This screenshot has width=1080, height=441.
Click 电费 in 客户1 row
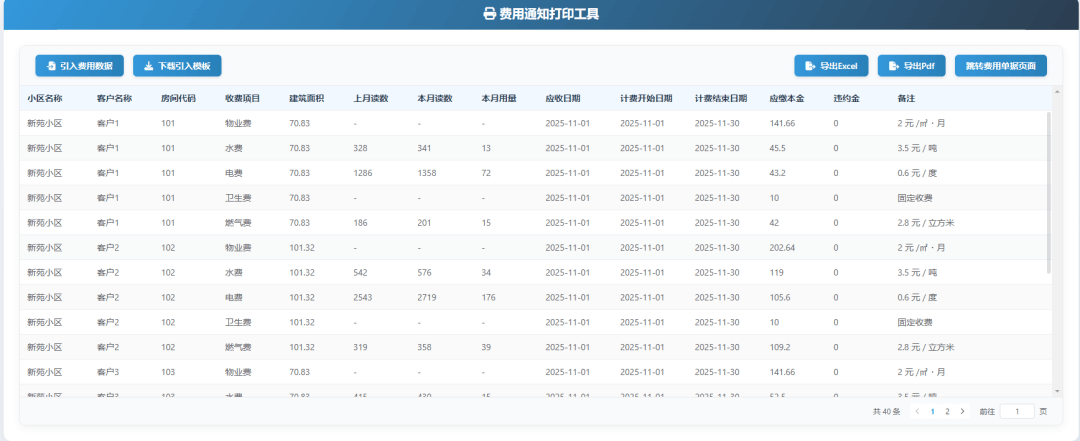pyautogui.click(x=233, y=173)
